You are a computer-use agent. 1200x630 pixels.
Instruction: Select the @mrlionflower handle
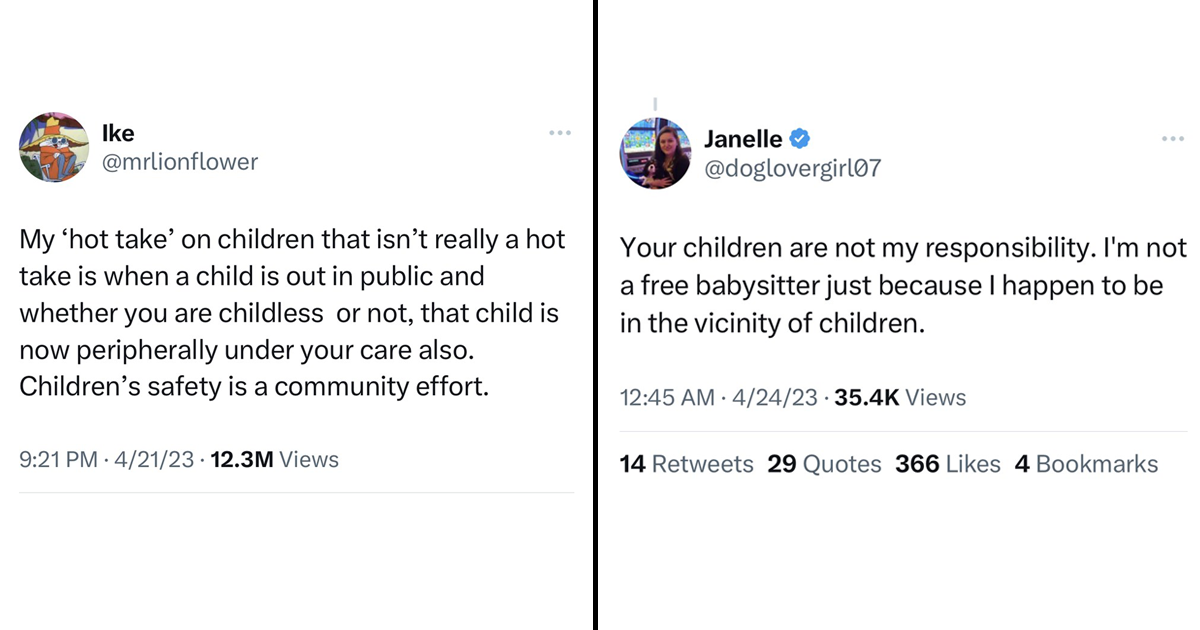click(180, 161)
